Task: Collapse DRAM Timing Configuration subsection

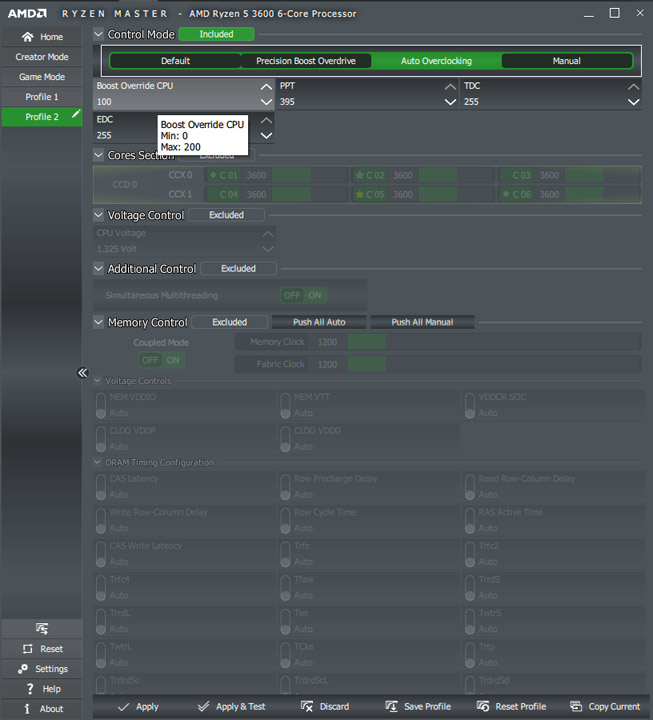Action: click(97, 462)
